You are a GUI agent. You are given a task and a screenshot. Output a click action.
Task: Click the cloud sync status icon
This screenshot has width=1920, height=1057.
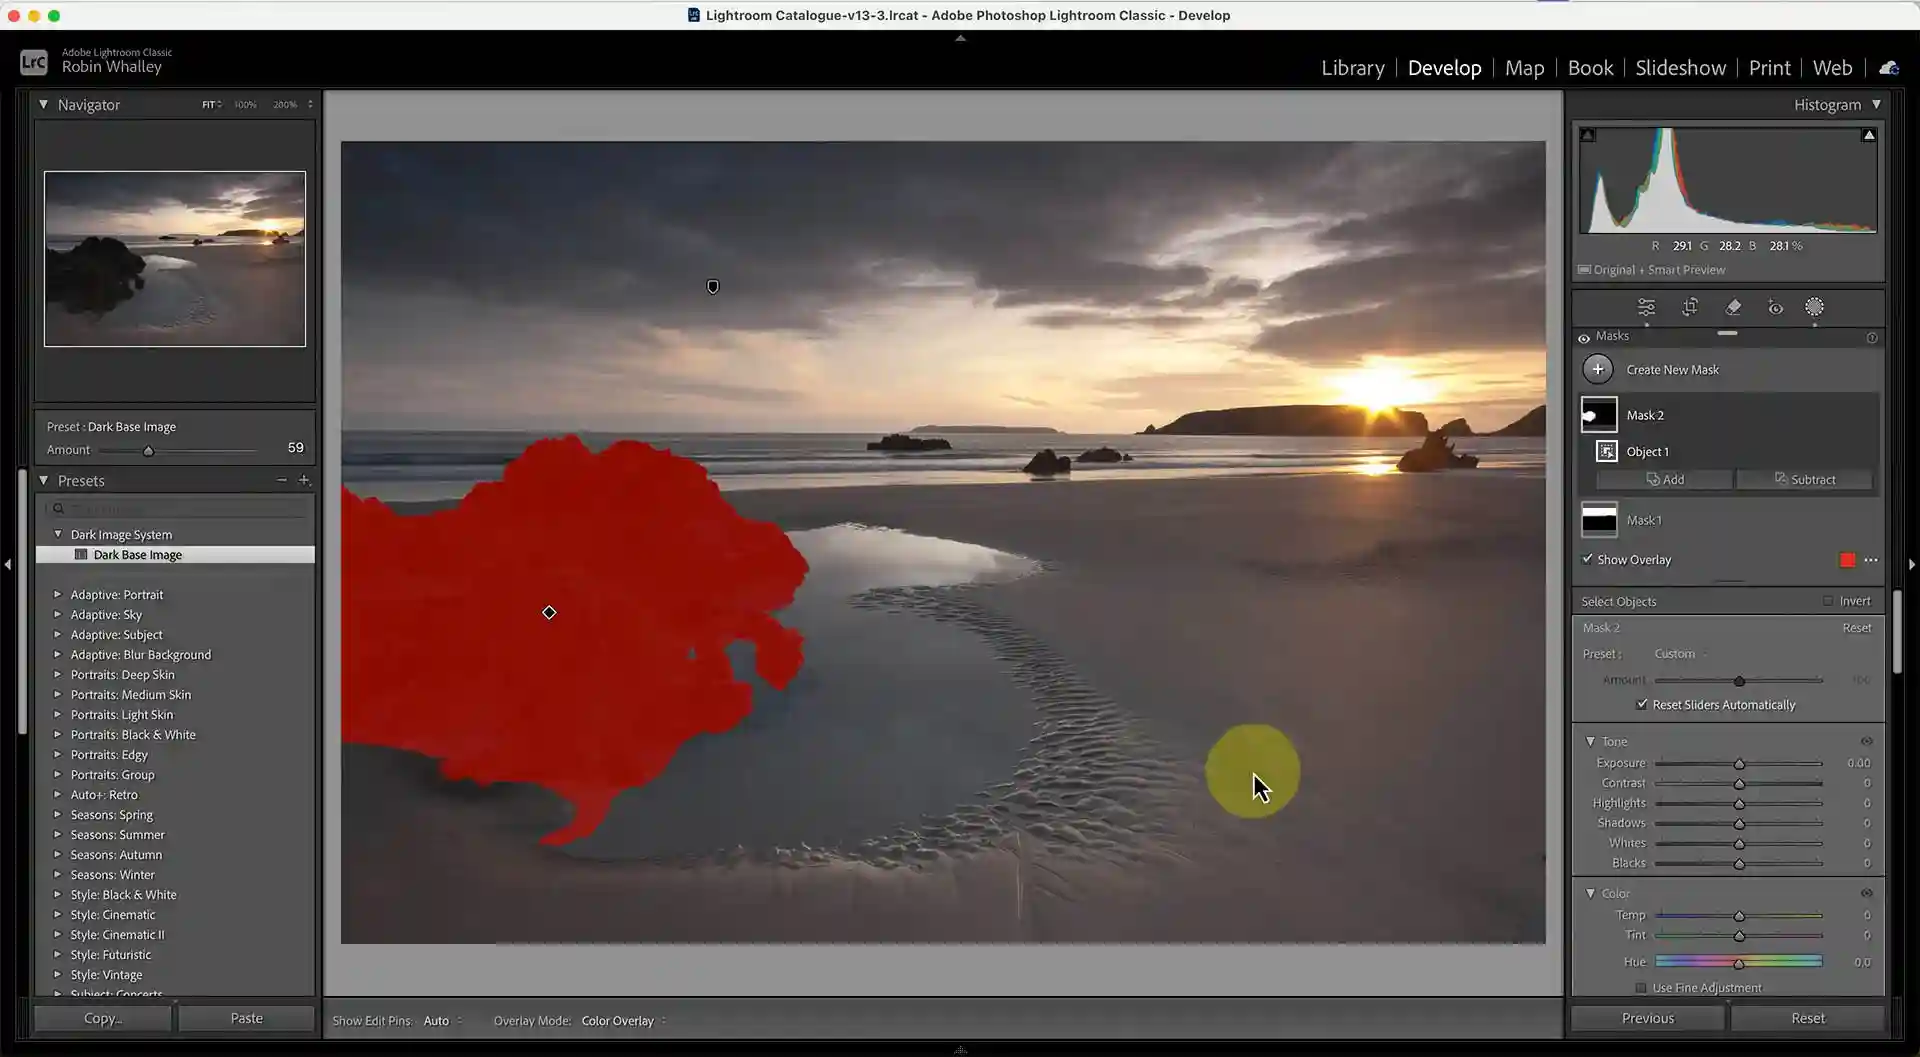(1889, 68)
